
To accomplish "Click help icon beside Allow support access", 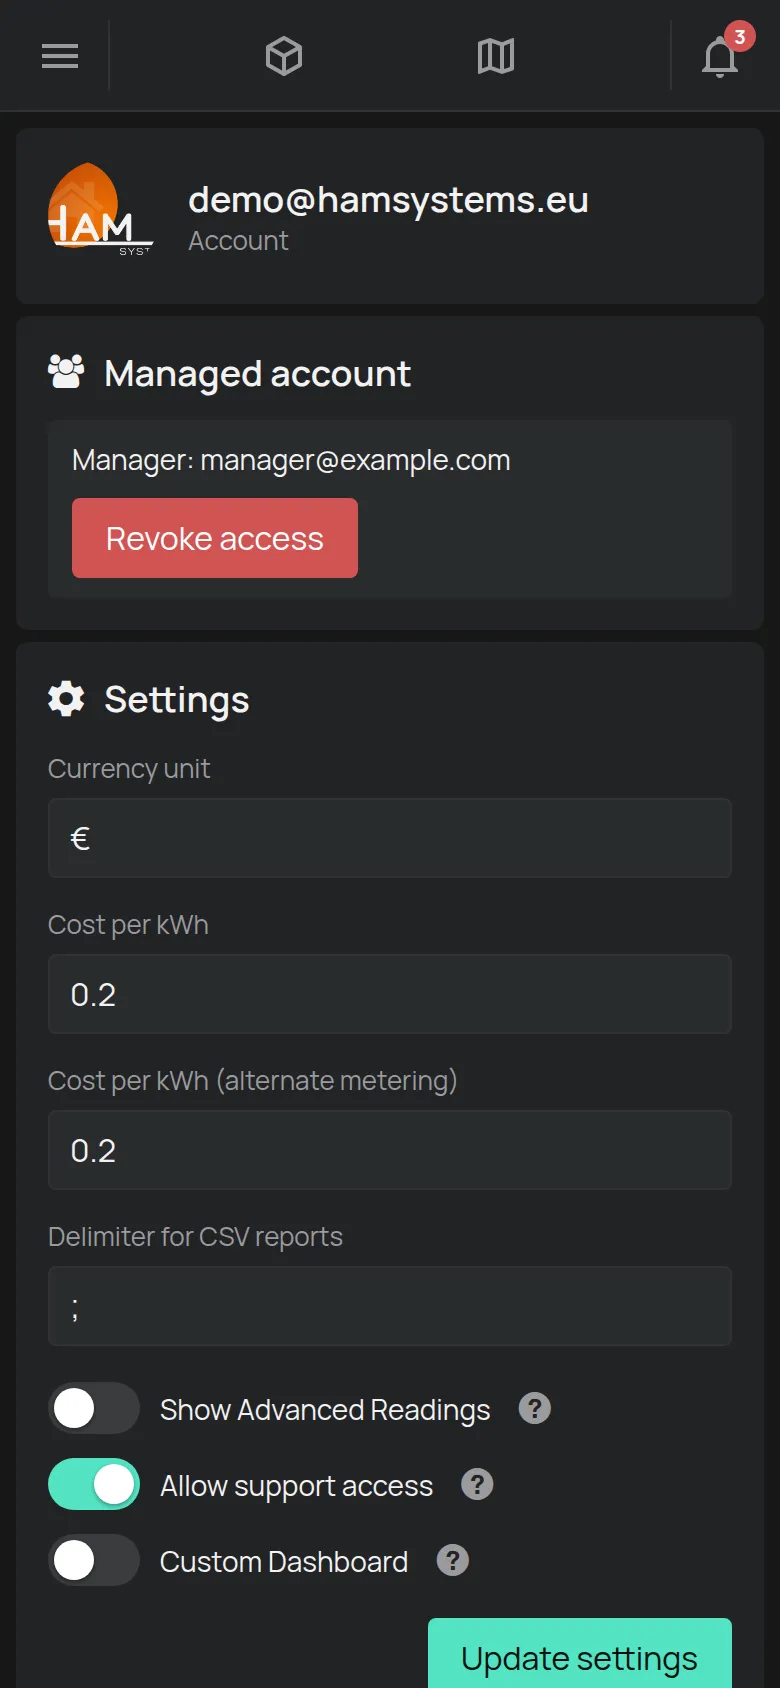I will [x=477, y=1485].
